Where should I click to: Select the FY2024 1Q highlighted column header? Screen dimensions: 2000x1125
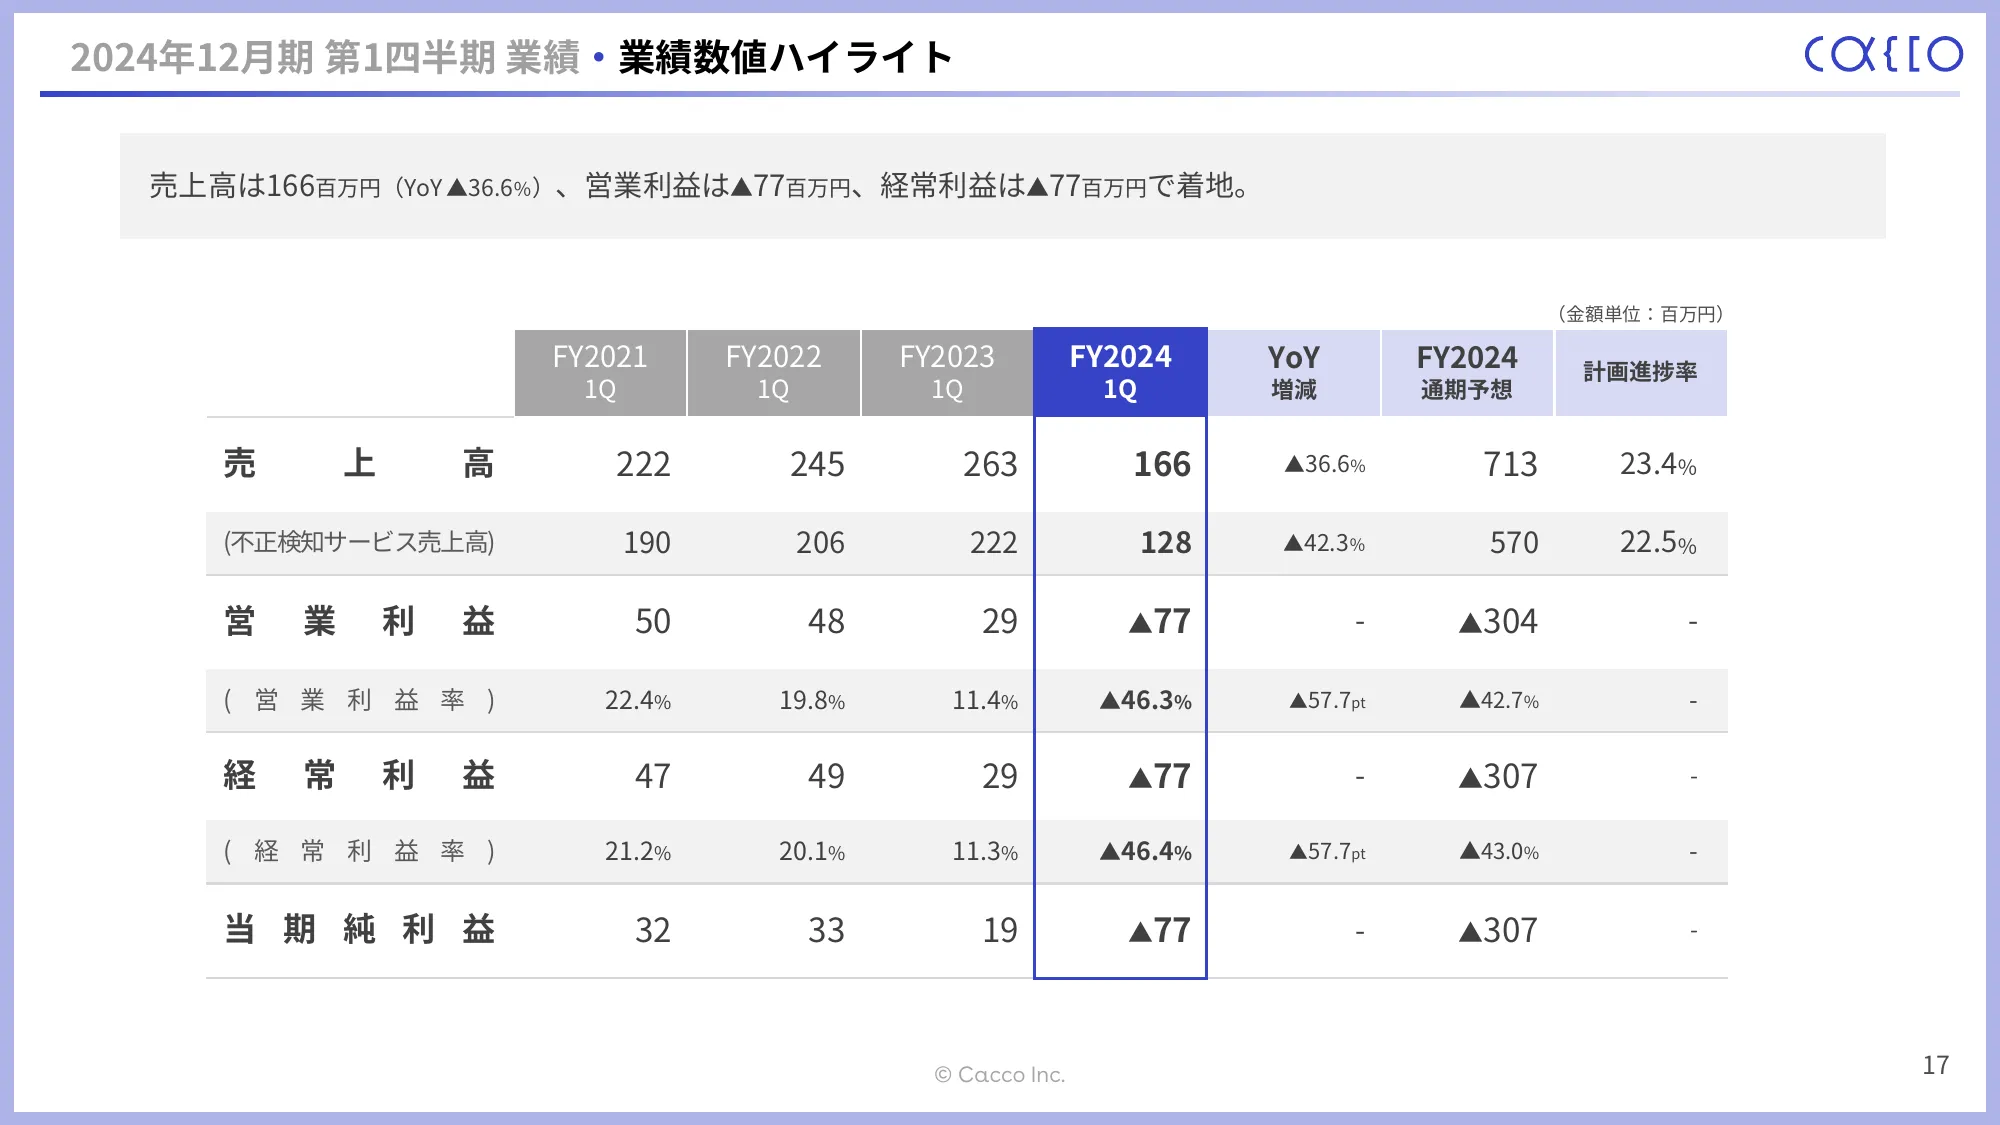pos(1120,372)
